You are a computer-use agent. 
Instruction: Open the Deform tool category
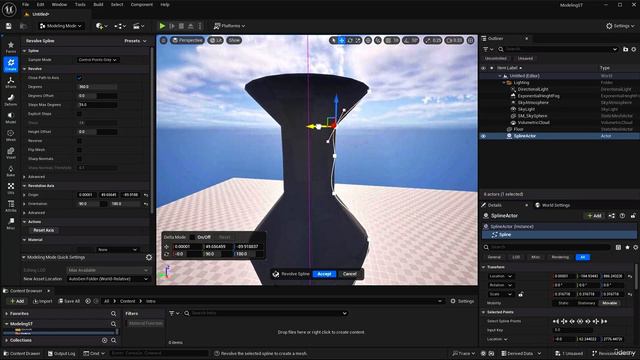11,100
